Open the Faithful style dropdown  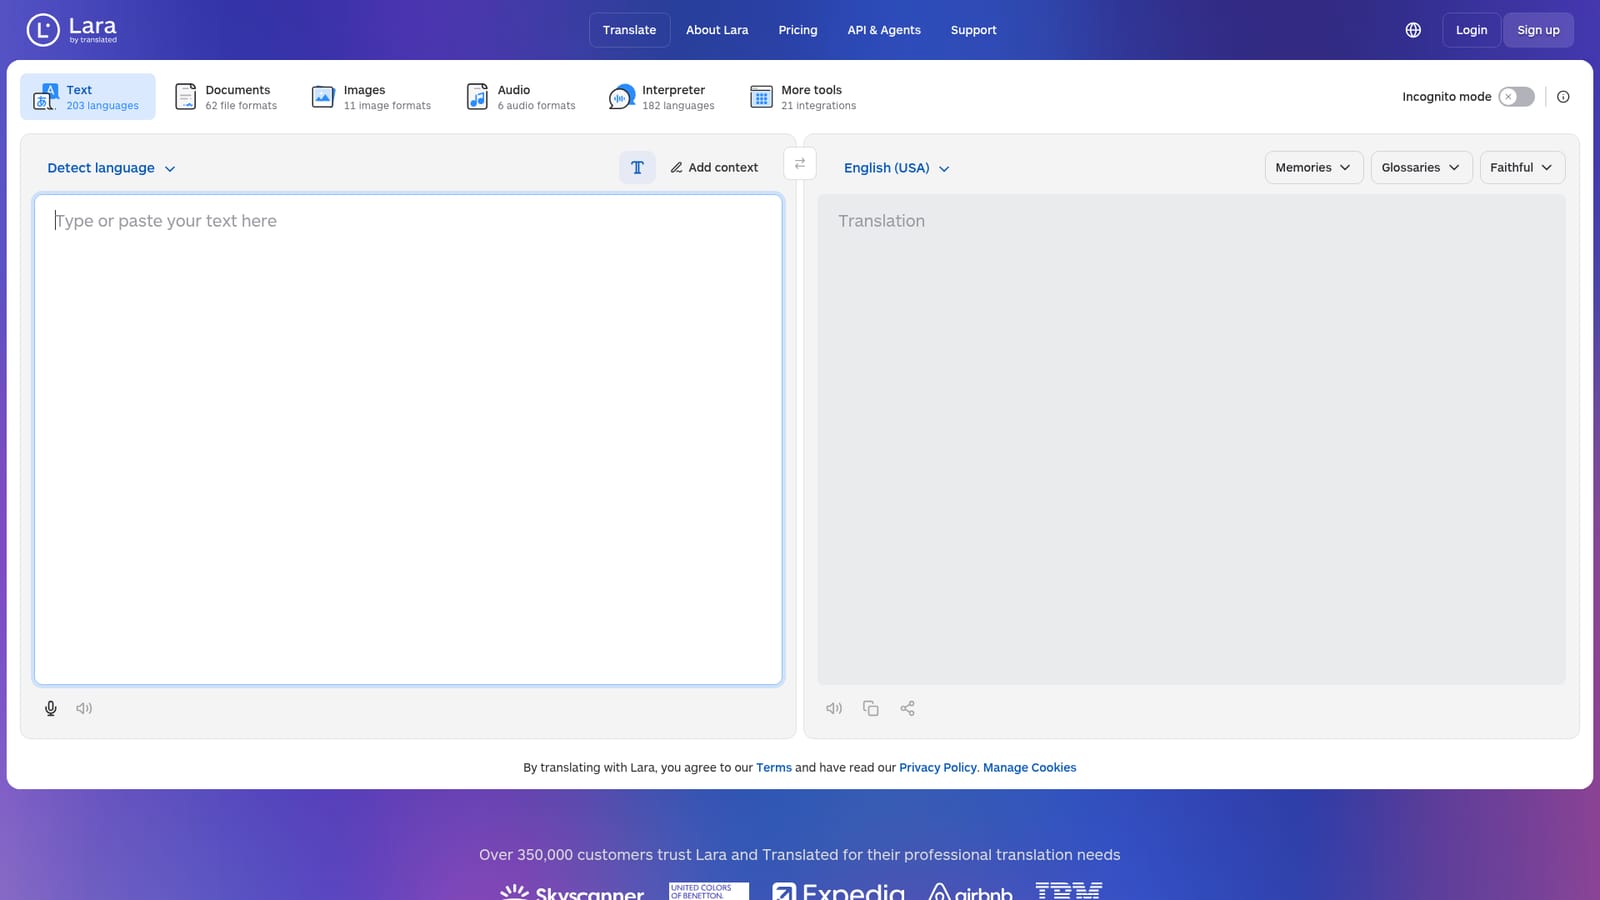coord(1521,167)
